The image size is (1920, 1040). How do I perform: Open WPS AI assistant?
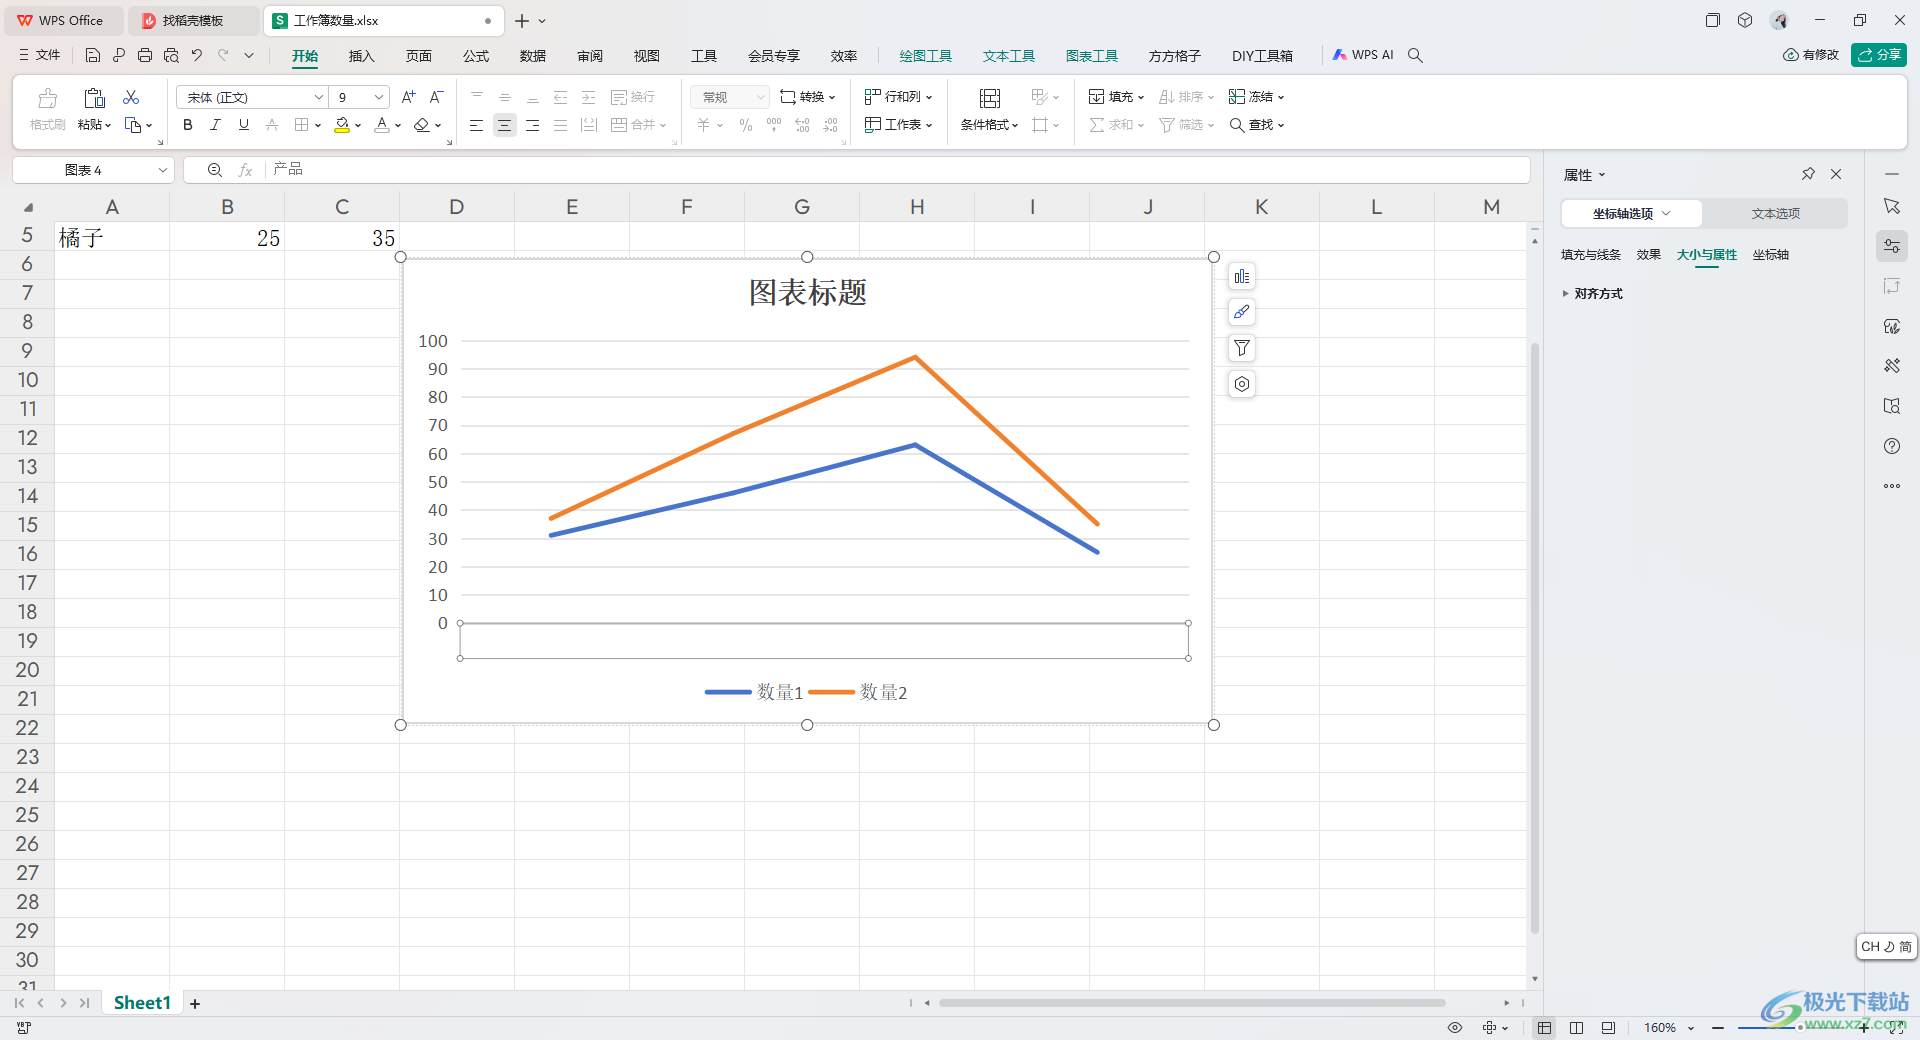[x=1363, y=55]
